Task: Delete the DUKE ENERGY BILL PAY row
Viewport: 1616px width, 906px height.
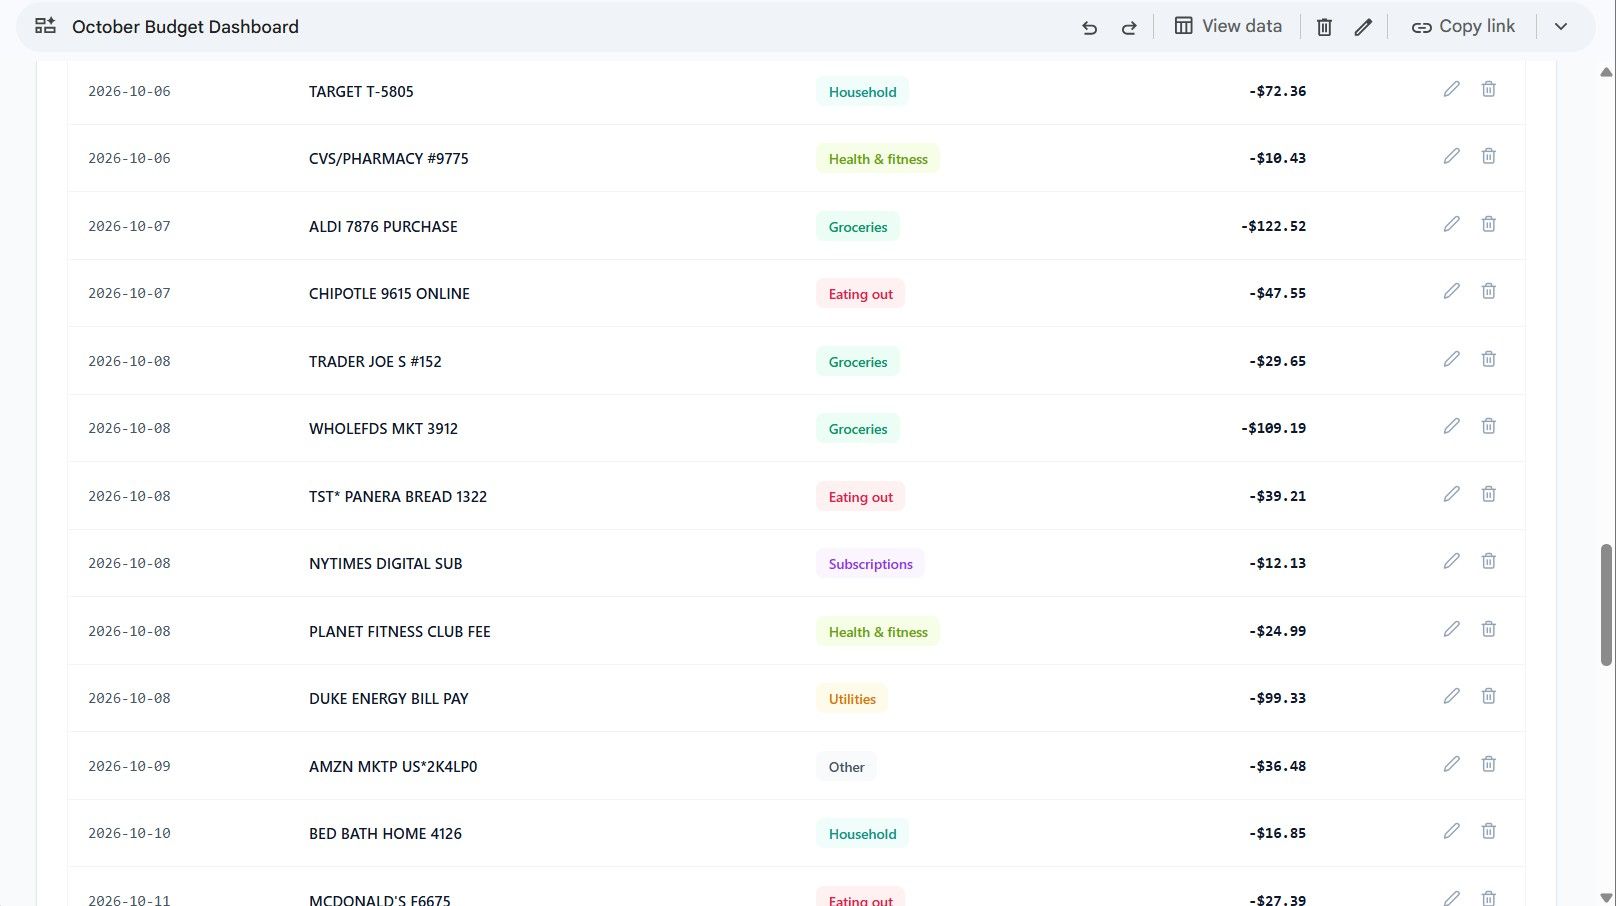Action: 1489,696
